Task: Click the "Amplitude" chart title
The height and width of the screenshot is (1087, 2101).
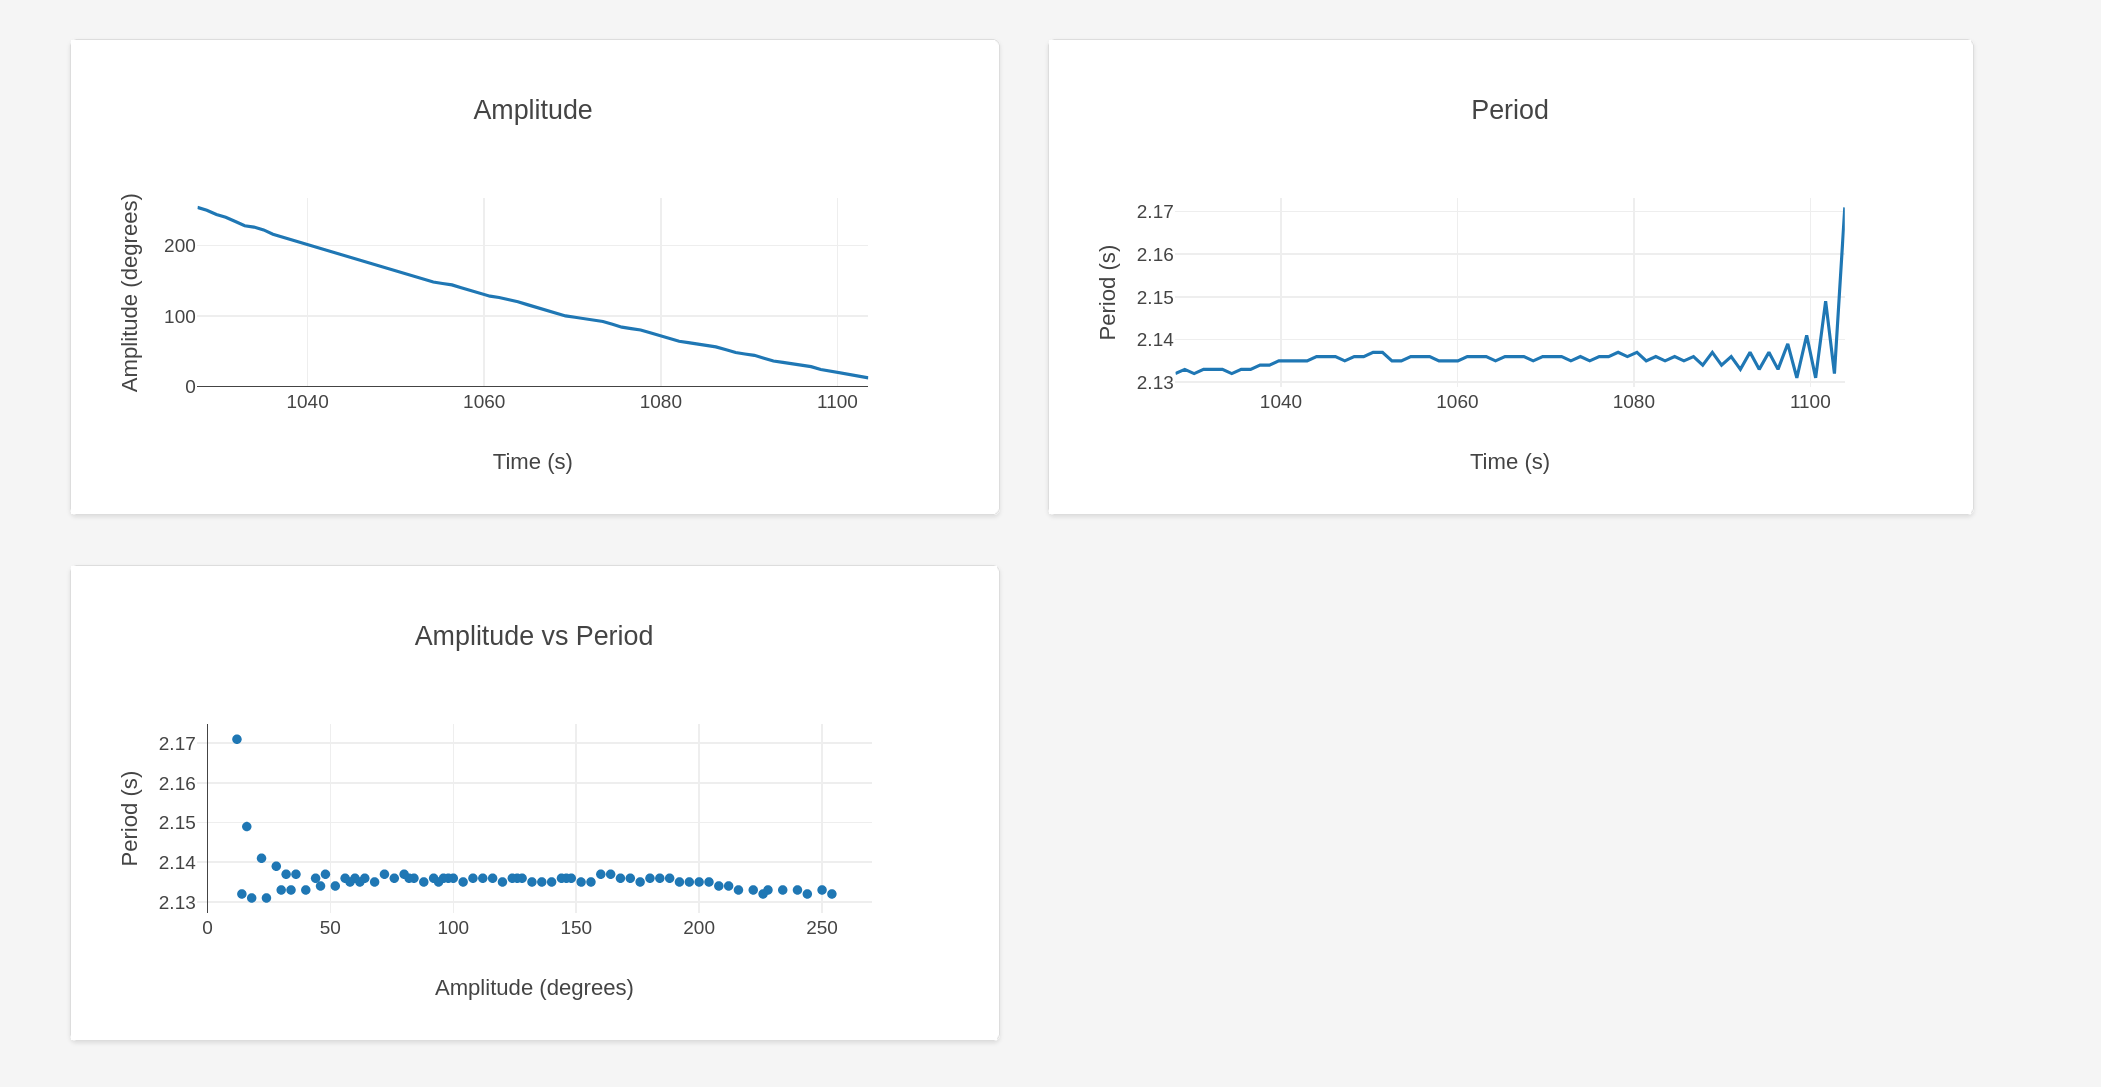Action: click(x=532, y=110)
